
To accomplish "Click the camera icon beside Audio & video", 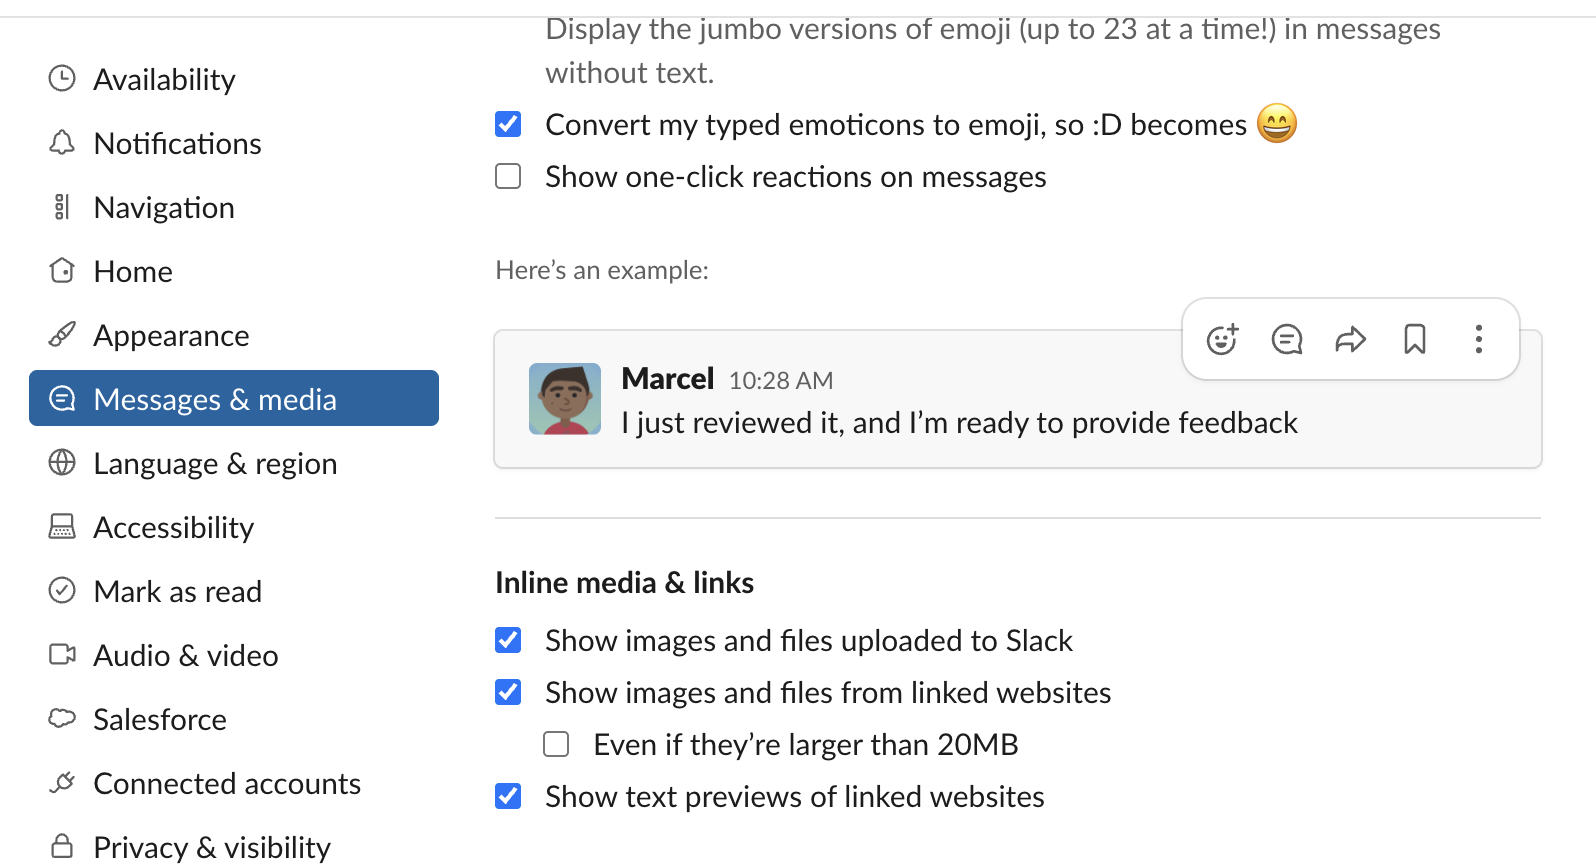I will point(62,655).
